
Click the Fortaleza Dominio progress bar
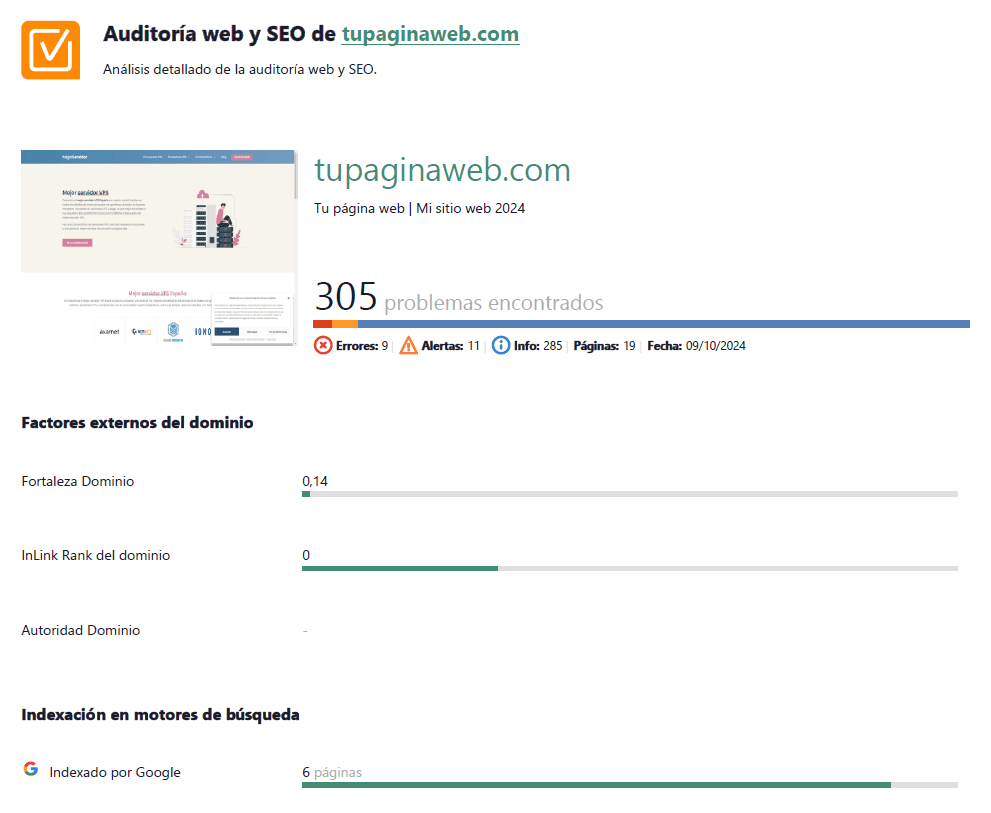629,494
